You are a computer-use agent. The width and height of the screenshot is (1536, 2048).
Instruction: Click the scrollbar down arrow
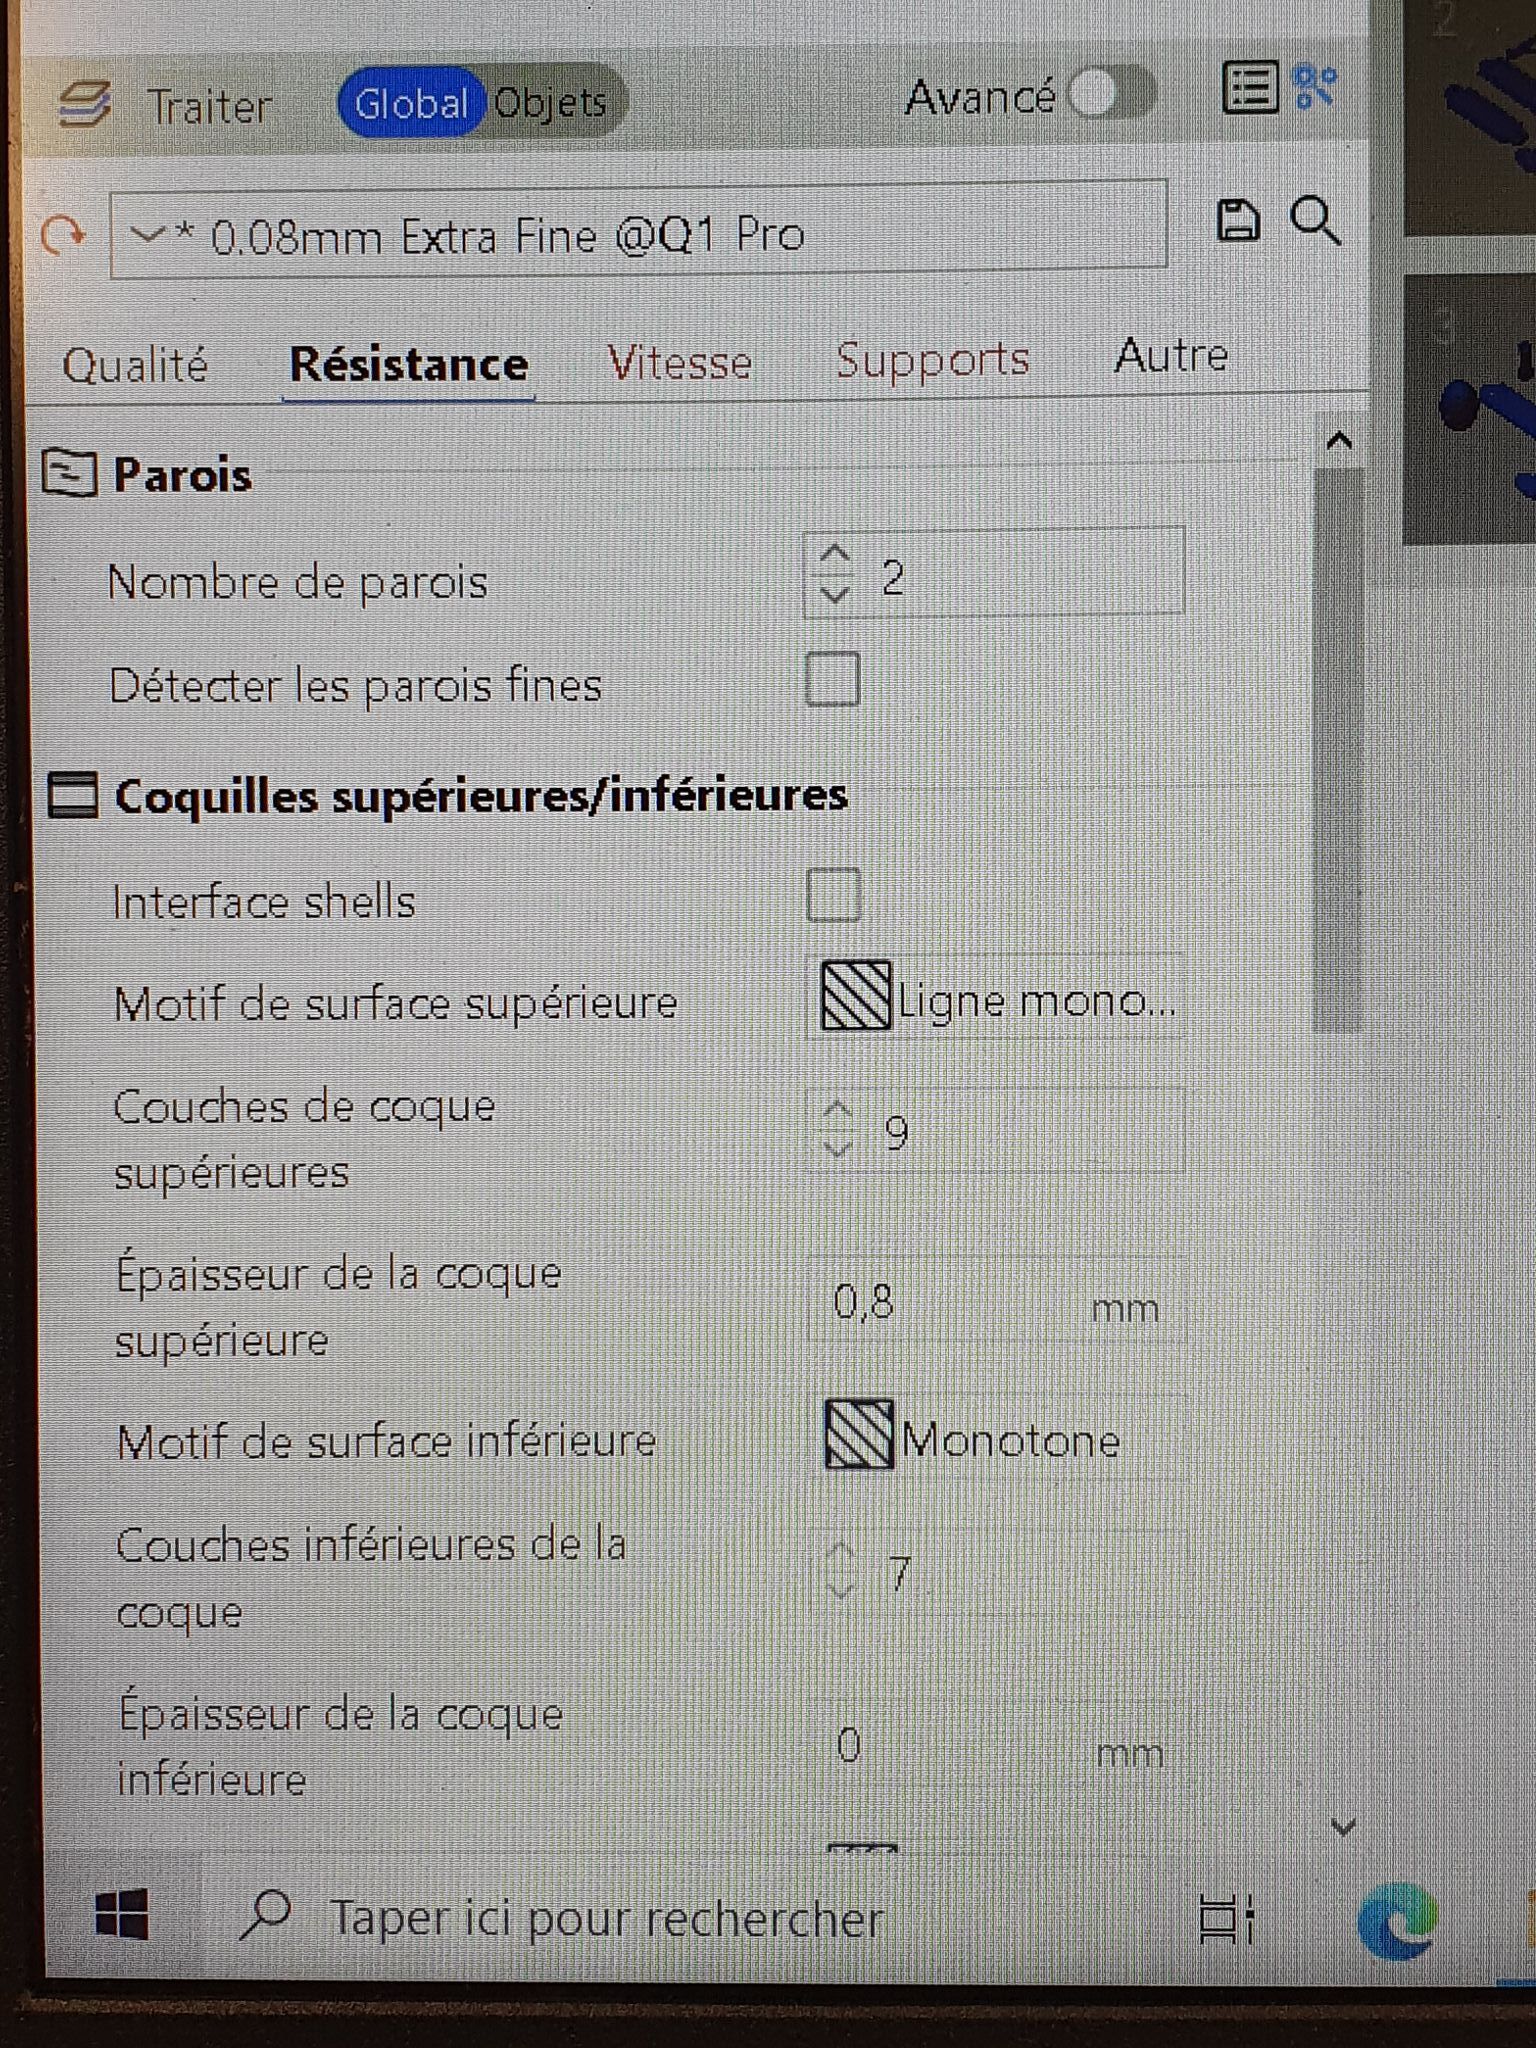pyautogui.click(x=1343, y=1827)
